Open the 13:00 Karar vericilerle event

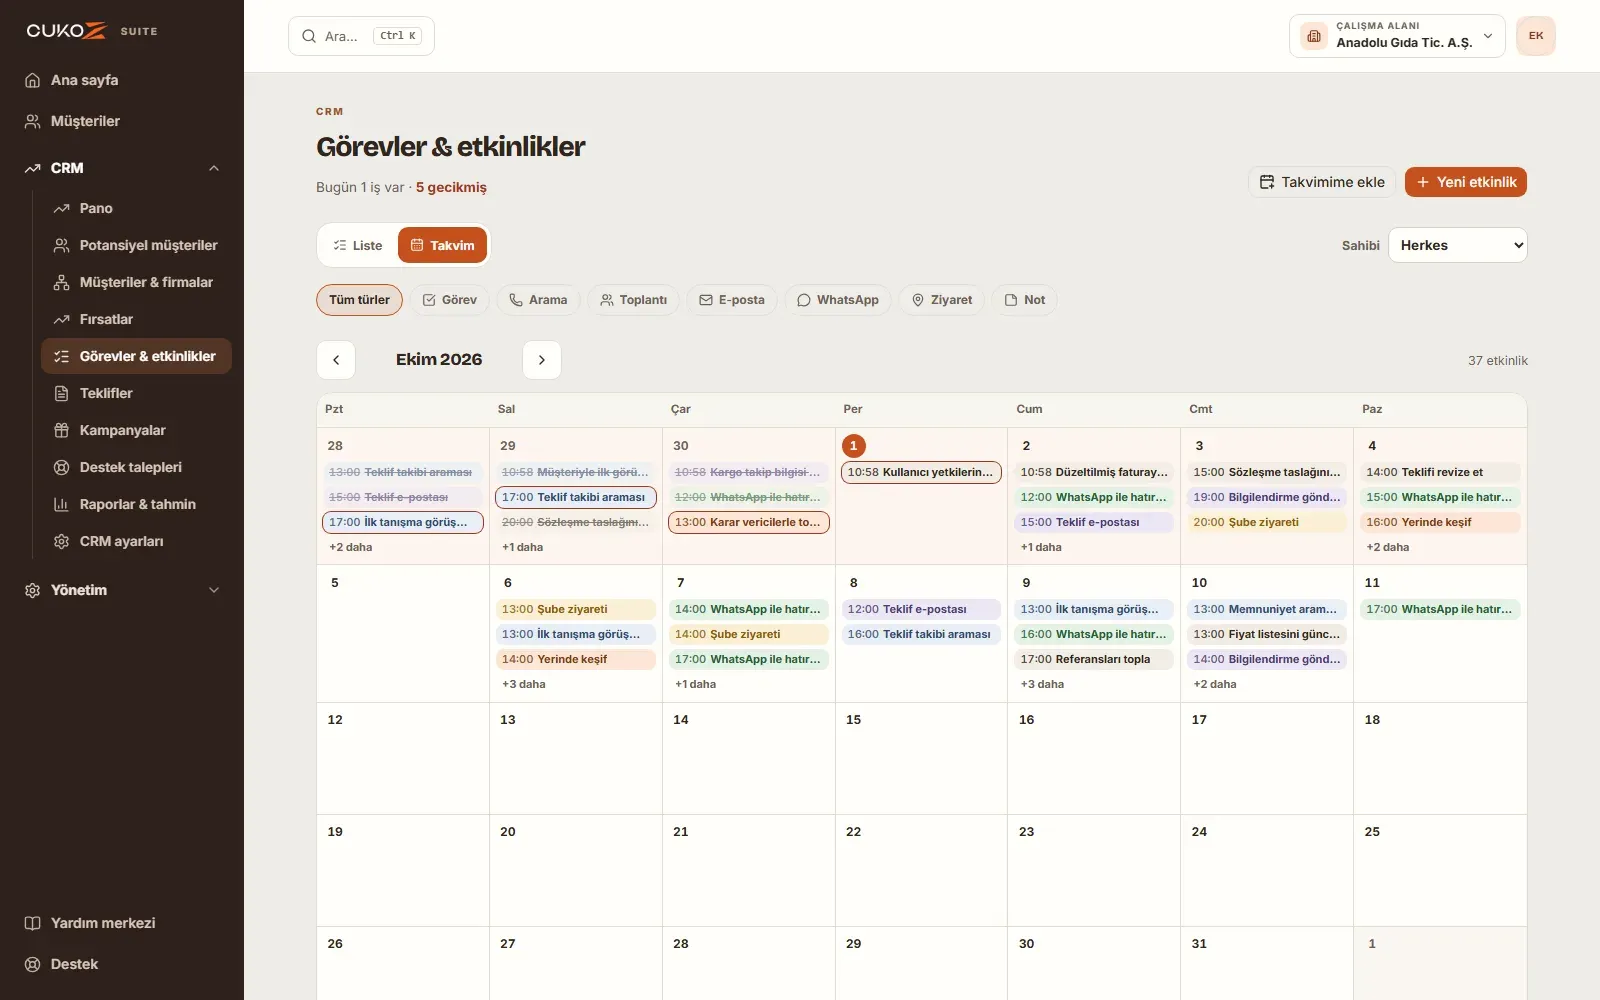coord(749,522)
